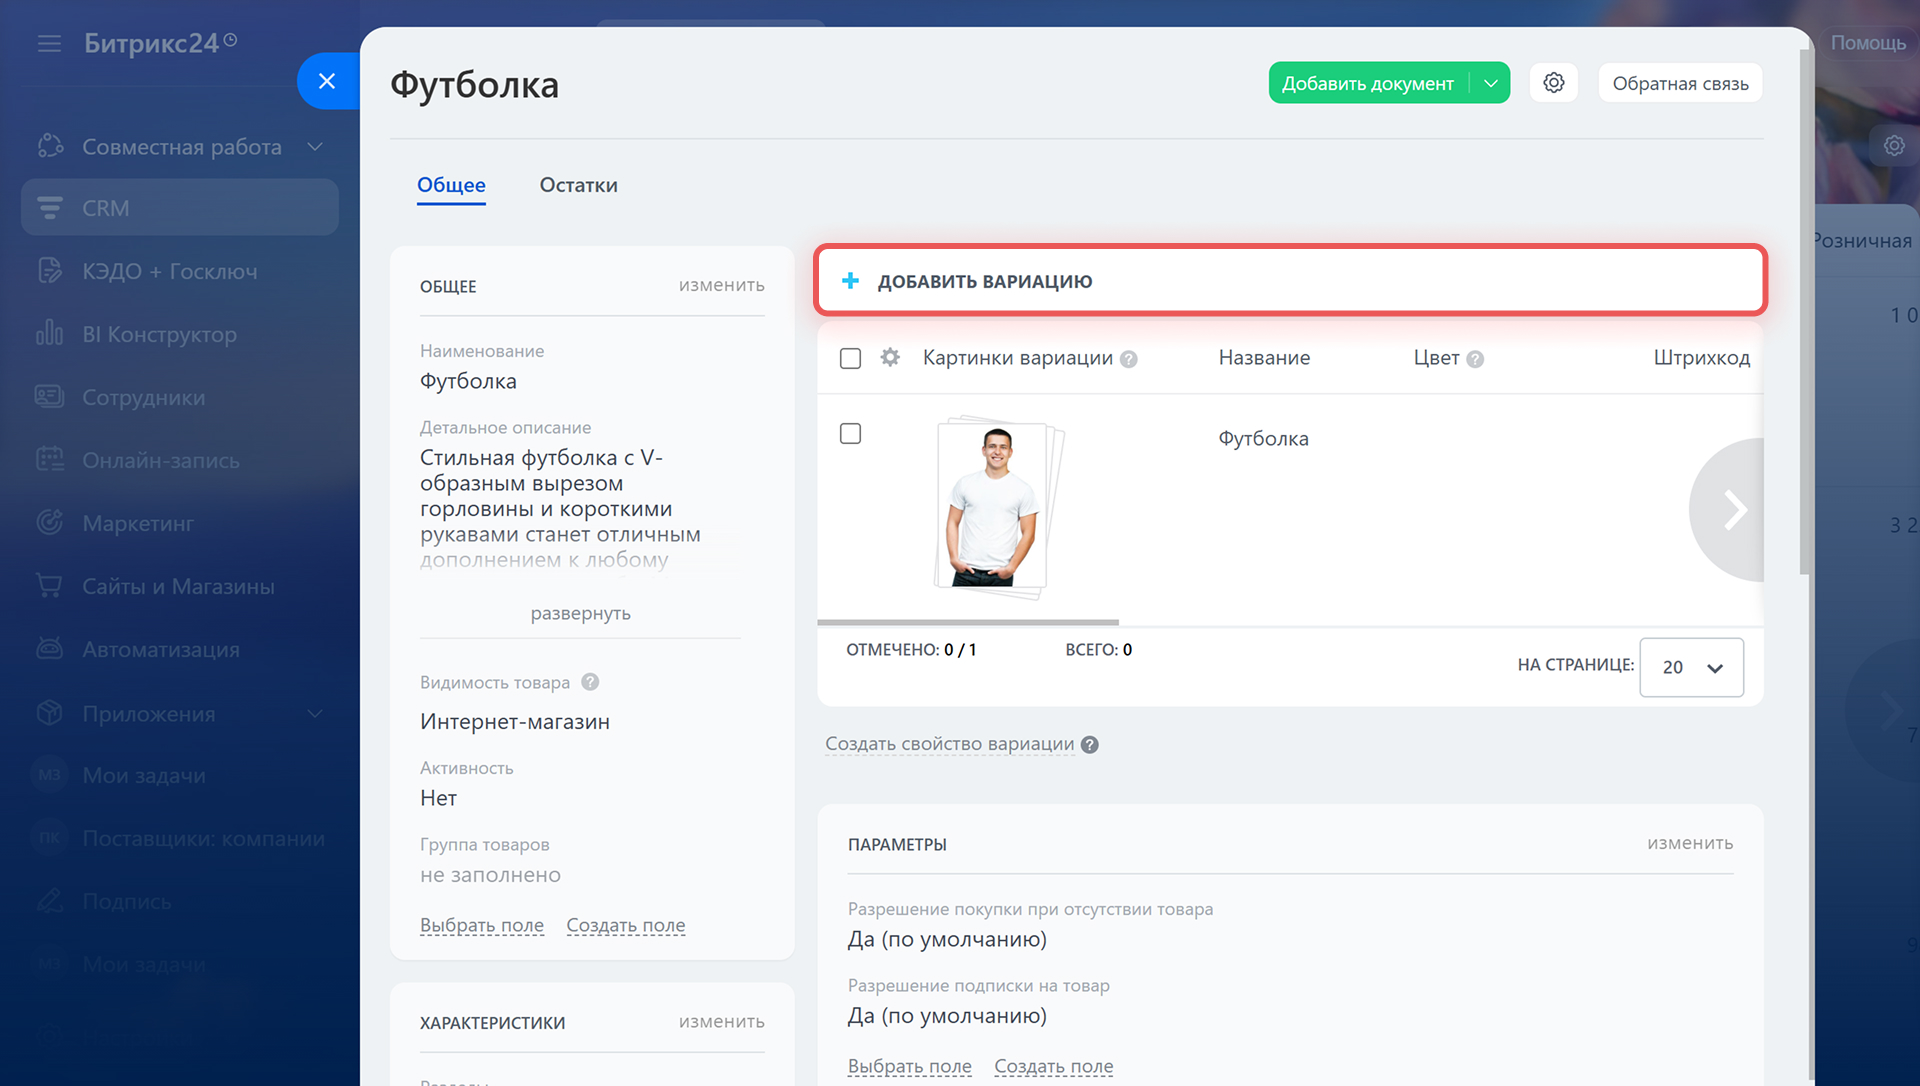Click the Приложения cube icon
Screen dimensions: 1920x1086
point(50,713)
